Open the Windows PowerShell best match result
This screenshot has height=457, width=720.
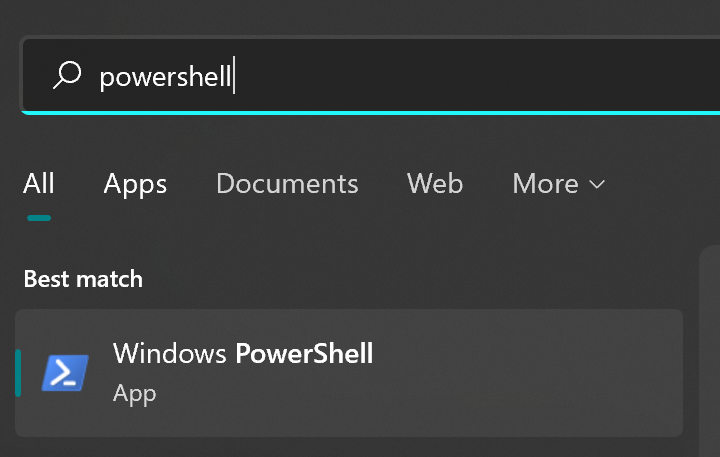point(349,373)
